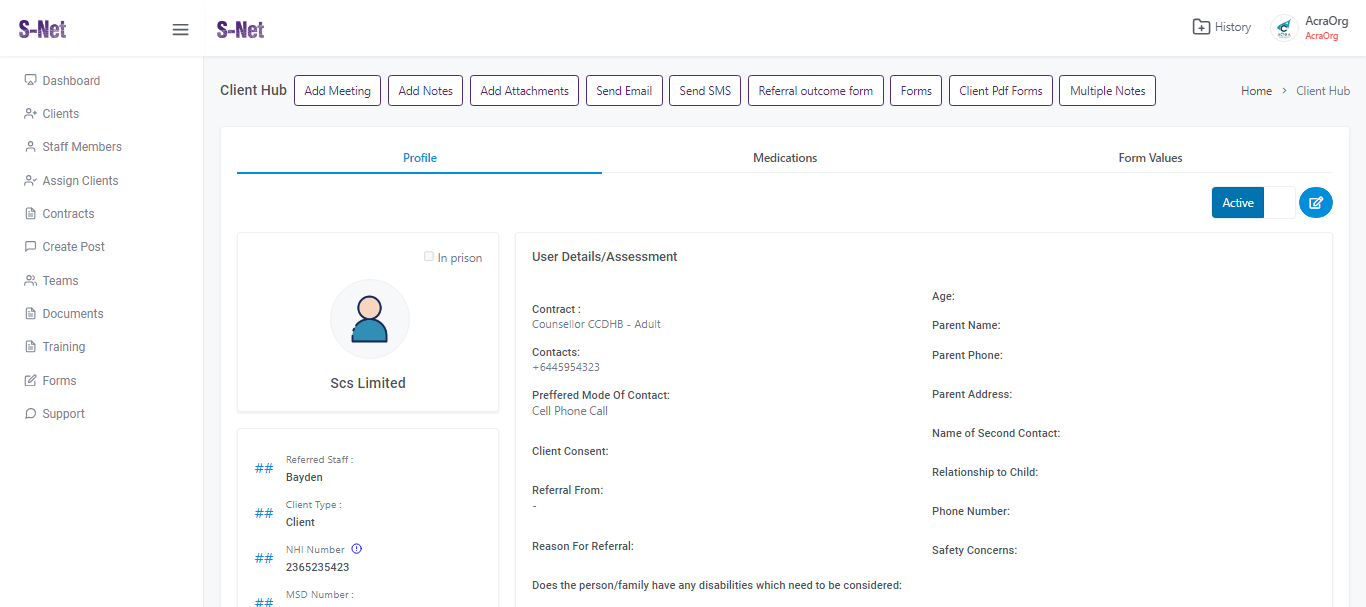The width and height of the screenshot is (1366, 607).
Task: Switch to the Form Values tab
Action: pos(1150,158)
